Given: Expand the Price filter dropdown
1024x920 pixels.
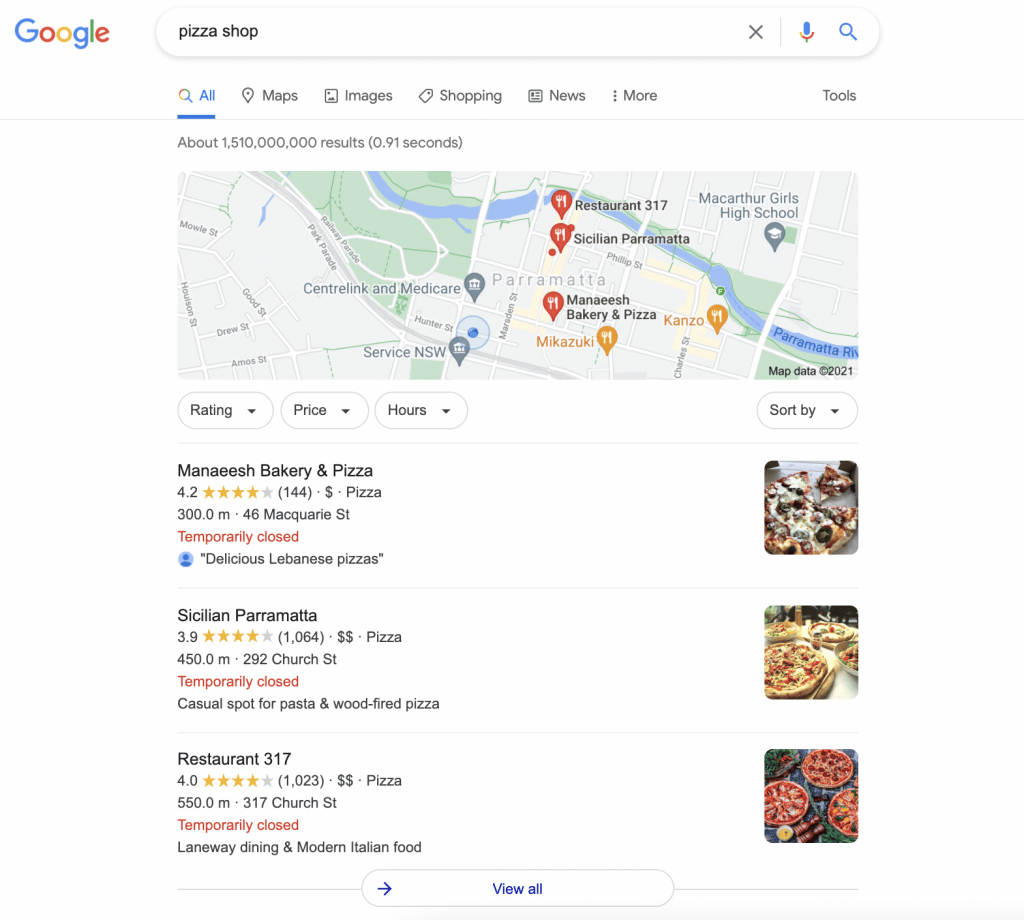Looking at the screenshot, I should pyautogui.click(x=325, y=410).
